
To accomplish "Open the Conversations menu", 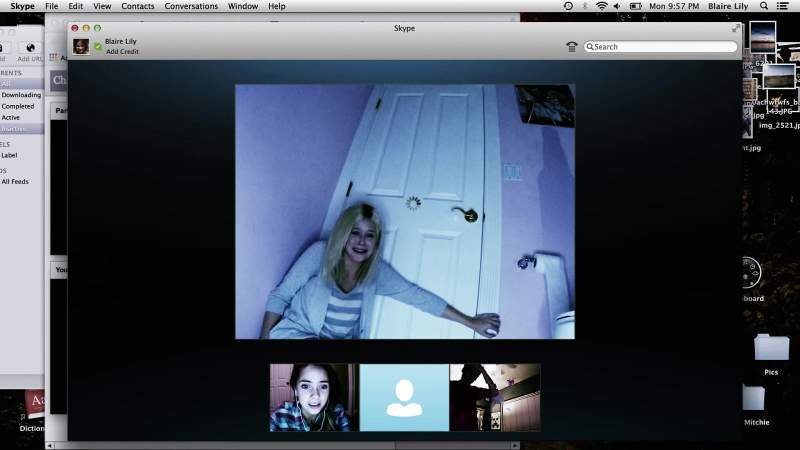I will click(191, 6).
